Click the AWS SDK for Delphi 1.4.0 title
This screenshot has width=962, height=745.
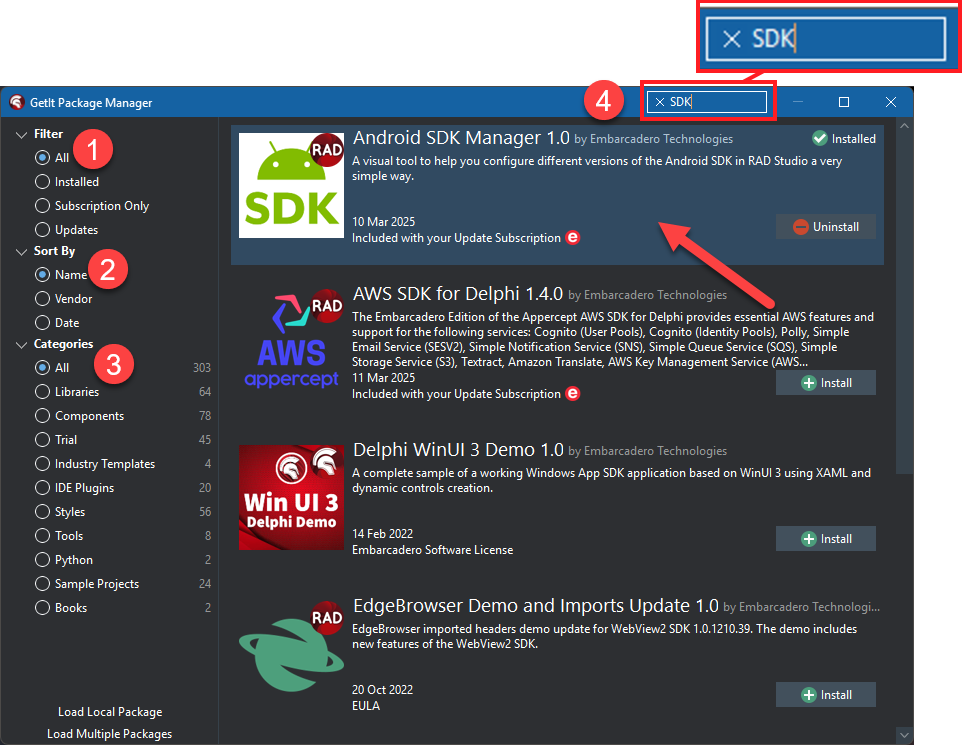pyautogui.click(x=458, y=293)
